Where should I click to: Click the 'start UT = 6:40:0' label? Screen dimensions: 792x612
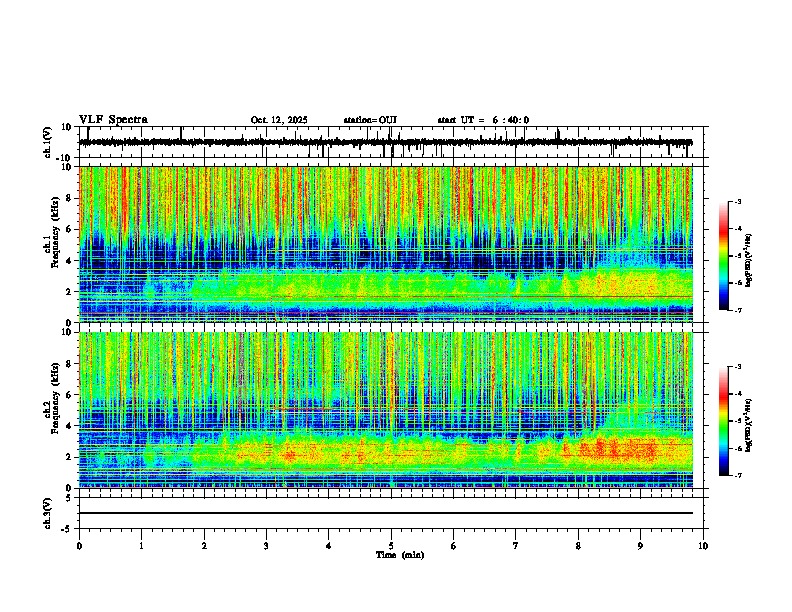click(483, 120)
